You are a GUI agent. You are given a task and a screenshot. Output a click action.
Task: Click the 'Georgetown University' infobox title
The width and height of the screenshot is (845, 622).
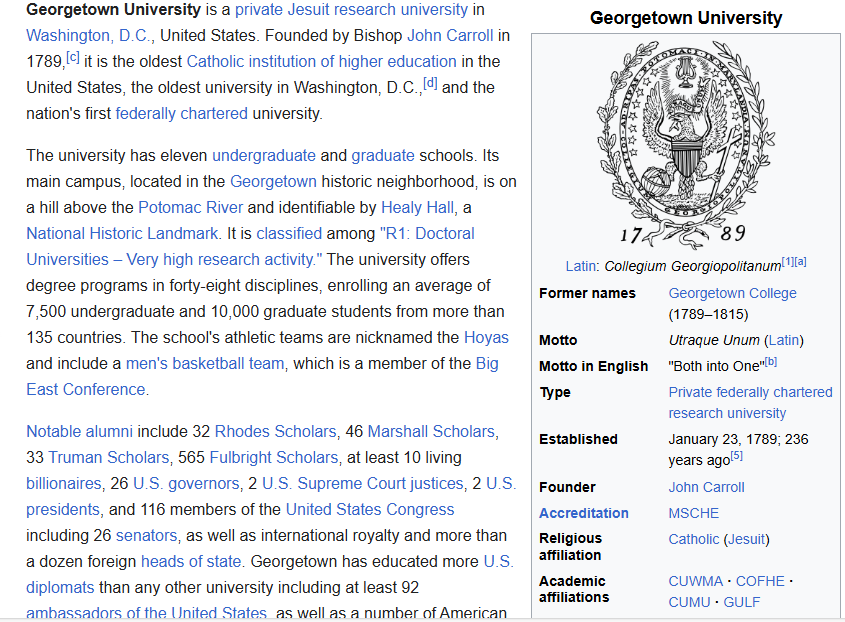(685, 18)
